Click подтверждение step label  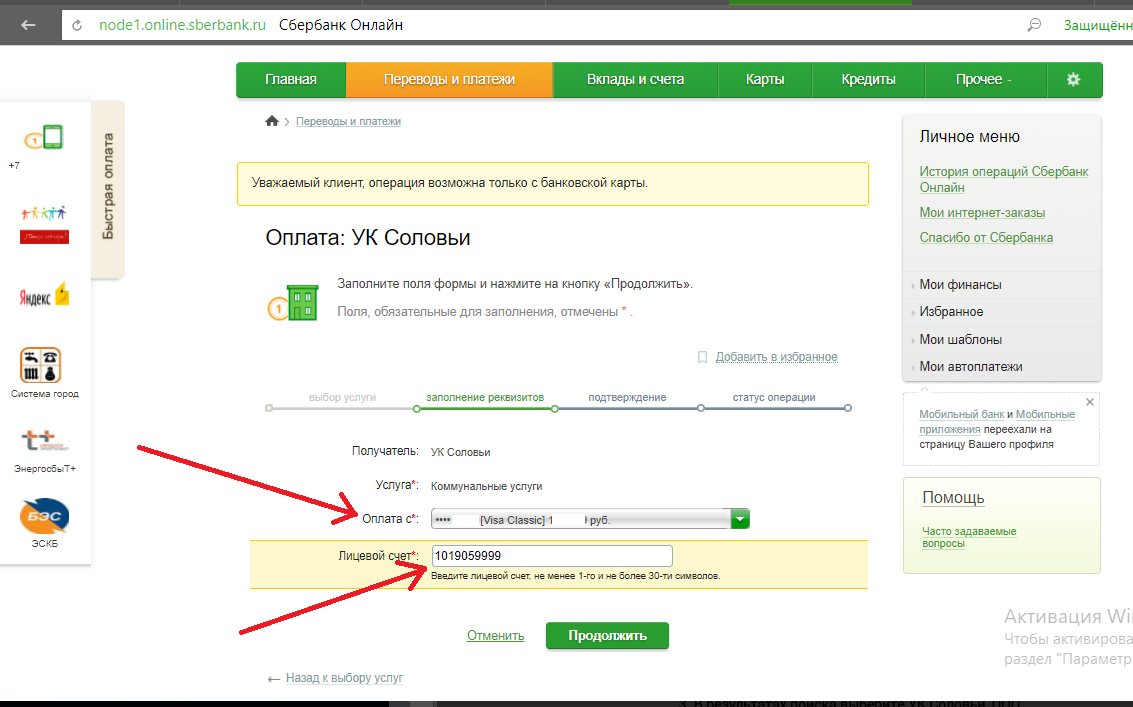pos(627,398)
